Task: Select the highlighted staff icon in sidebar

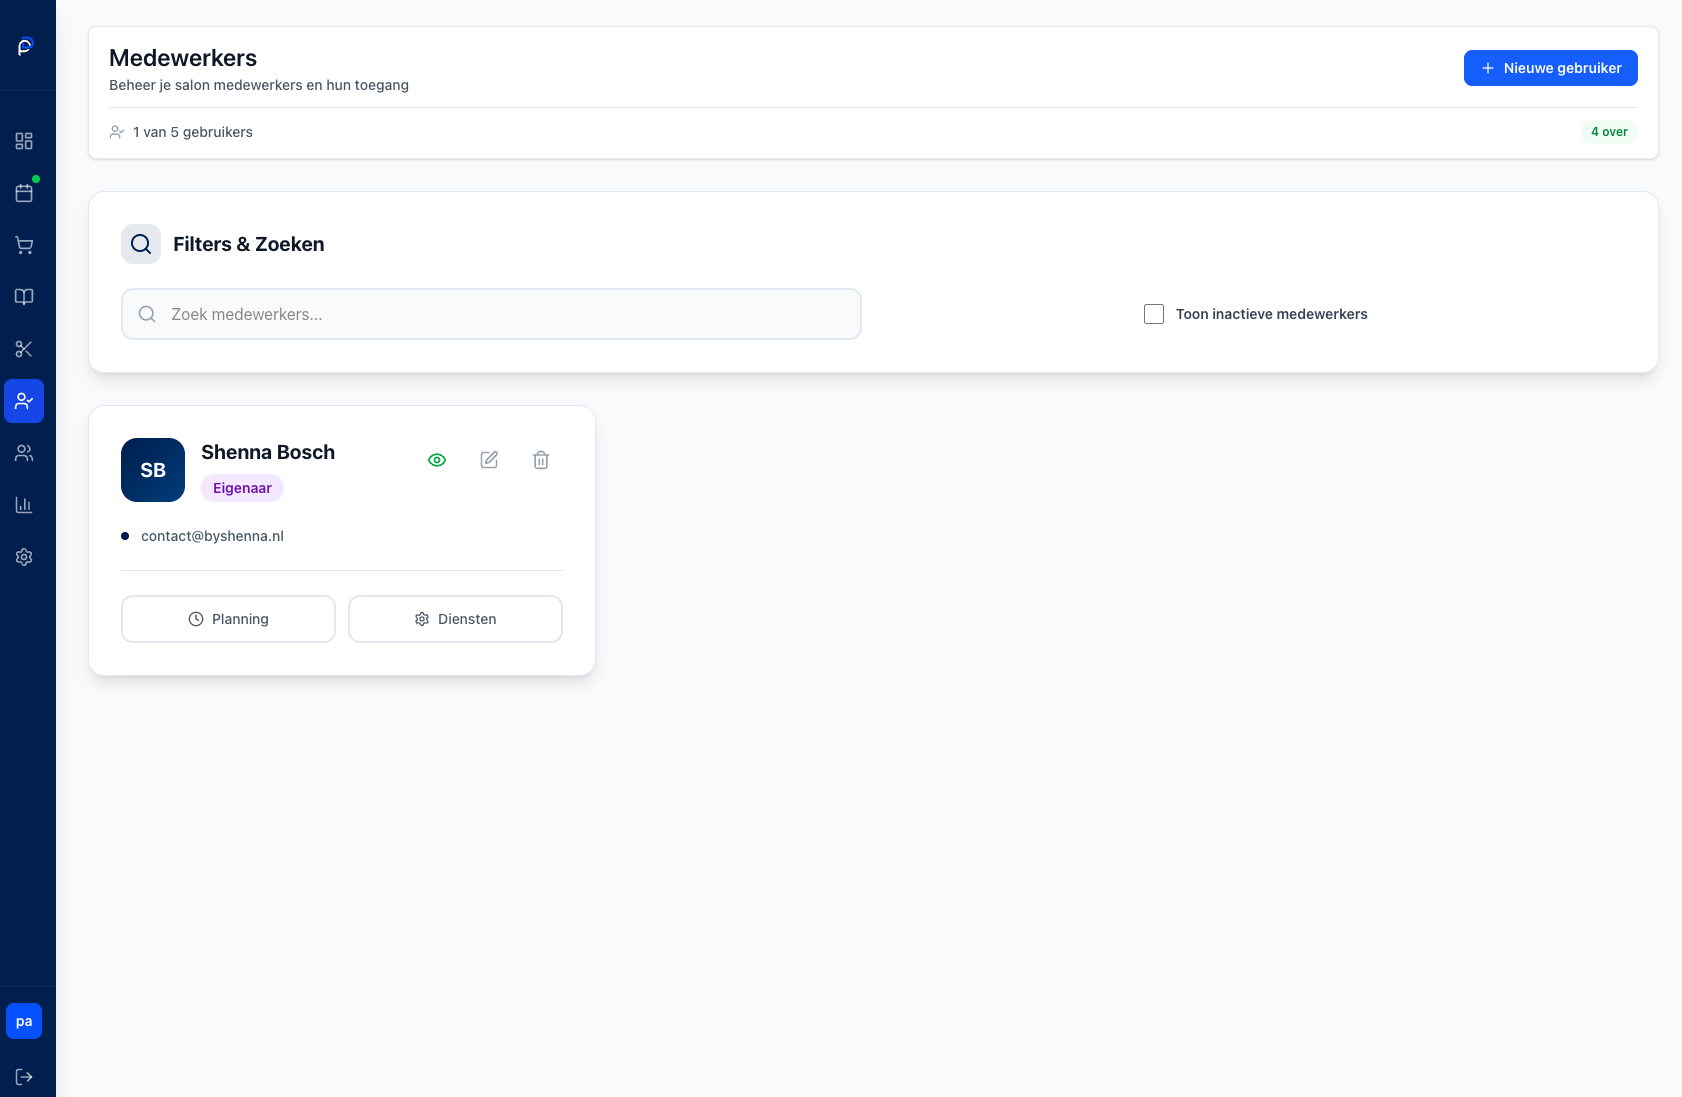Action: point(24,401)
